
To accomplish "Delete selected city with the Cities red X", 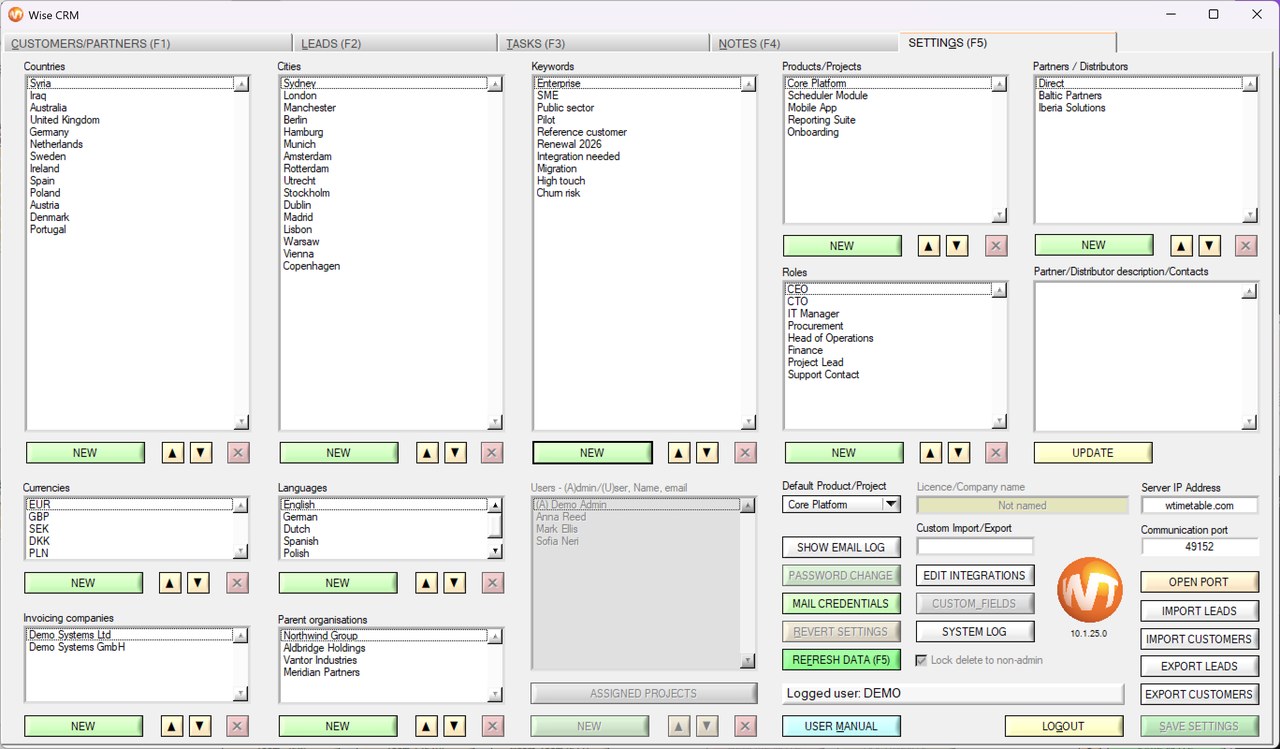I will tap(492, 453).
